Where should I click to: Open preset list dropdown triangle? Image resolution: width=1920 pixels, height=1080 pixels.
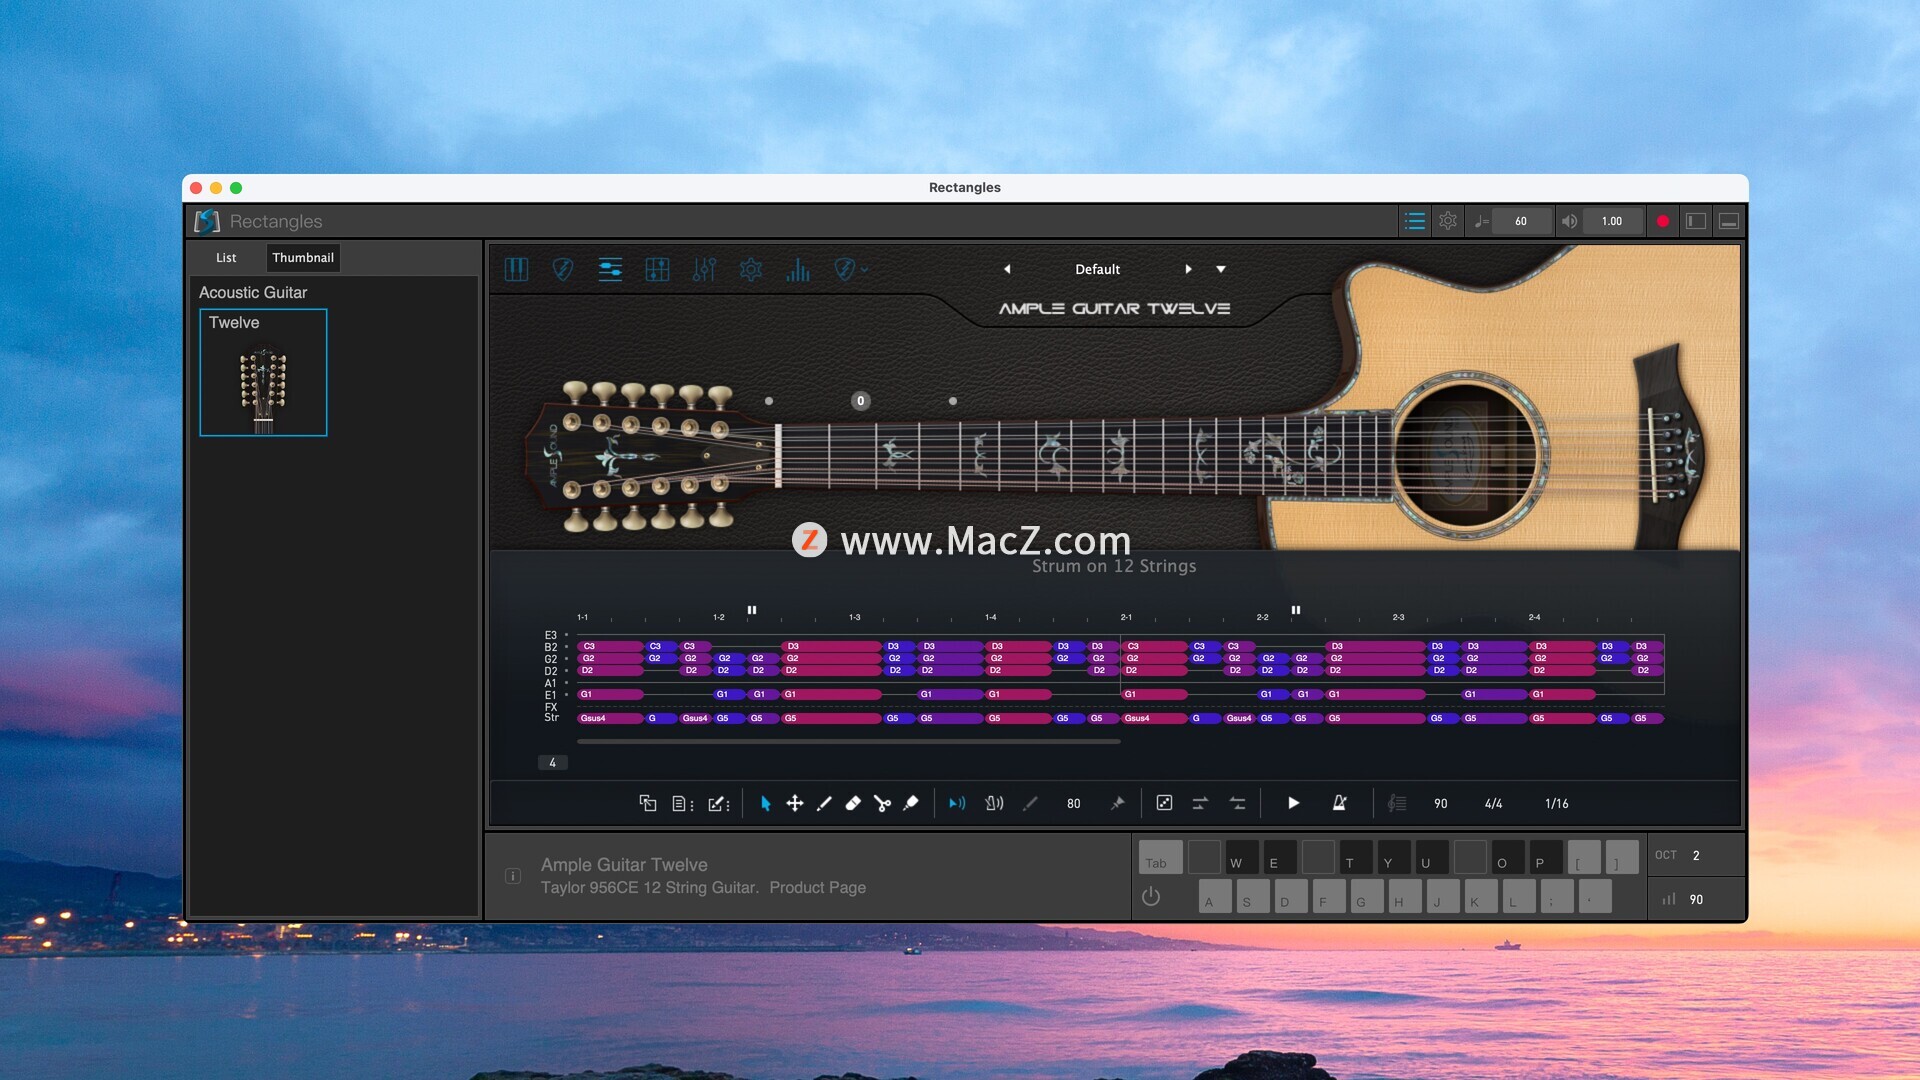[x=1221, y=269]
